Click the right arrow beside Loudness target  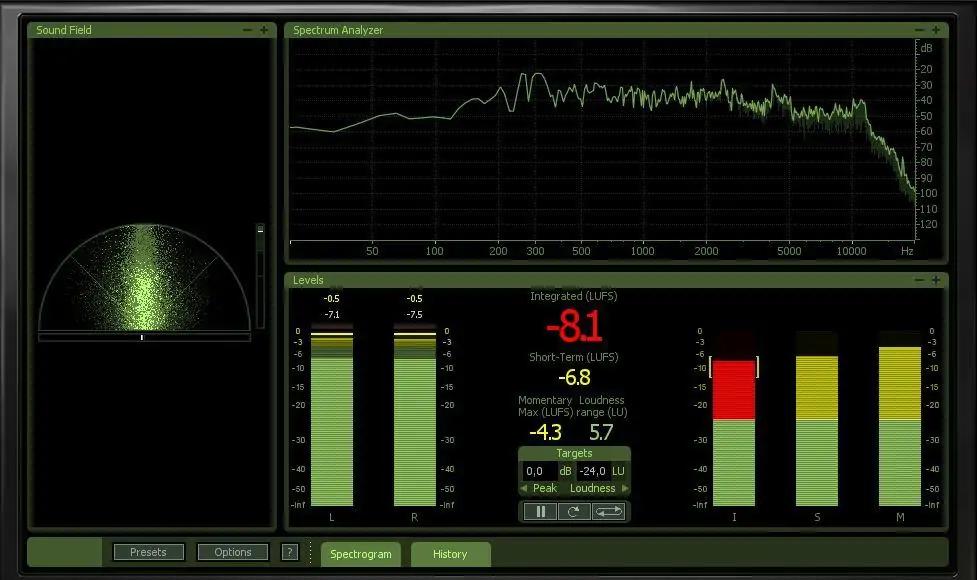[626, 488]
